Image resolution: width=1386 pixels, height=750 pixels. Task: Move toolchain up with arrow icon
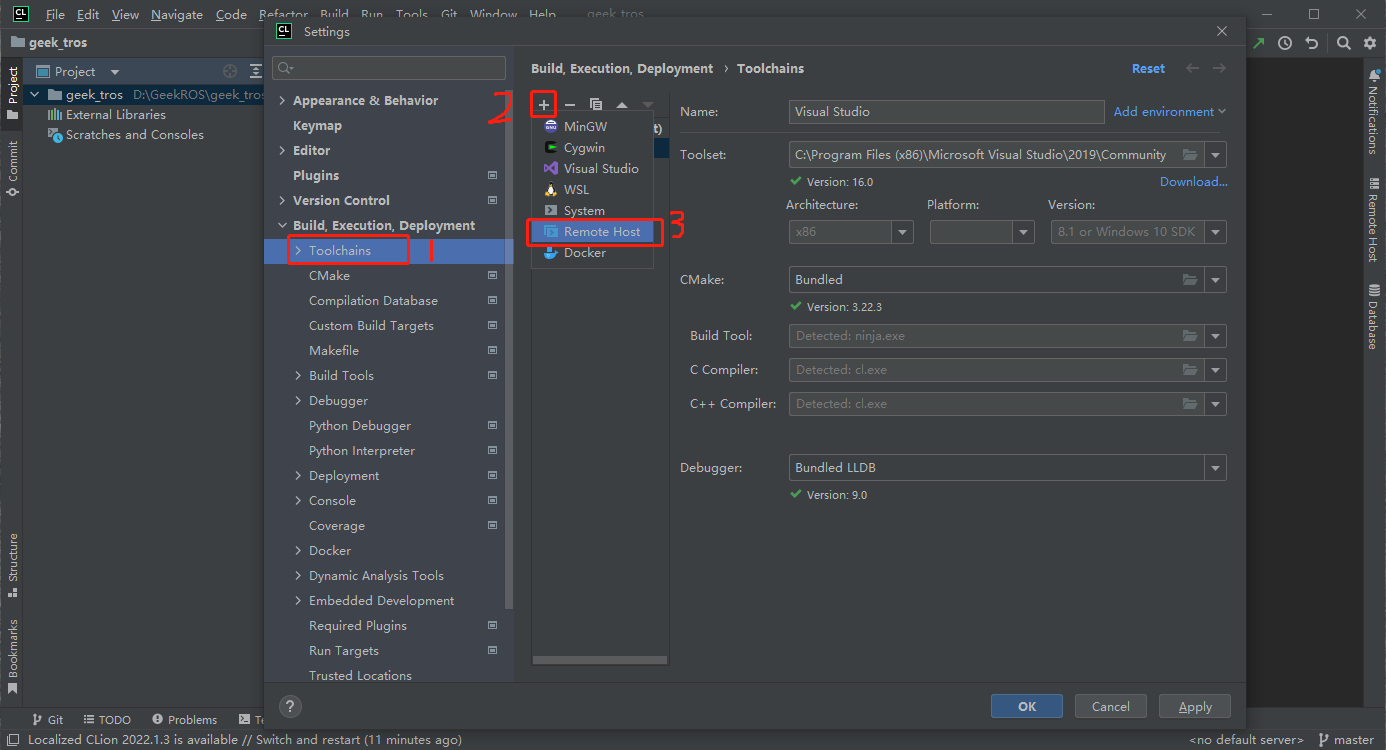pos(622,104)
